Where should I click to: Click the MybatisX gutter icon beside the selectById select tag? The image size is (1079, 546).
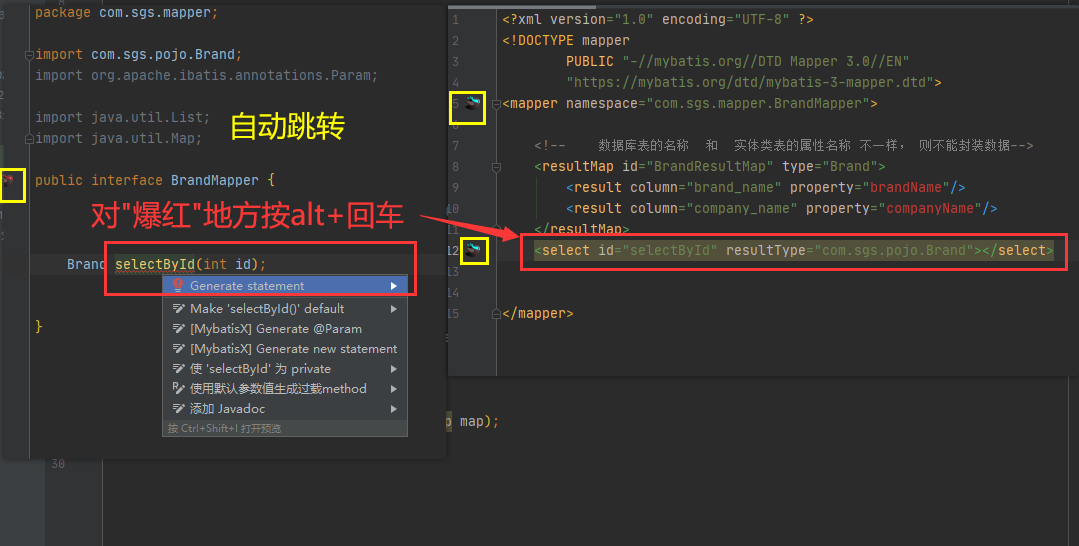click(473, 249)
